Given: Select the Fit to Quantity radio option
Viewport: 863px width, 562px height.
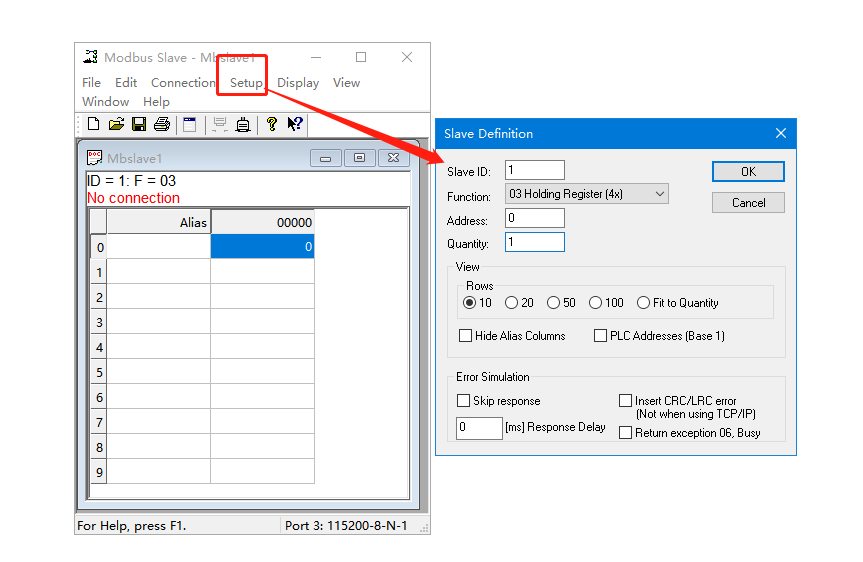Looking at the screenshot, I should click(x=643, y=303).
